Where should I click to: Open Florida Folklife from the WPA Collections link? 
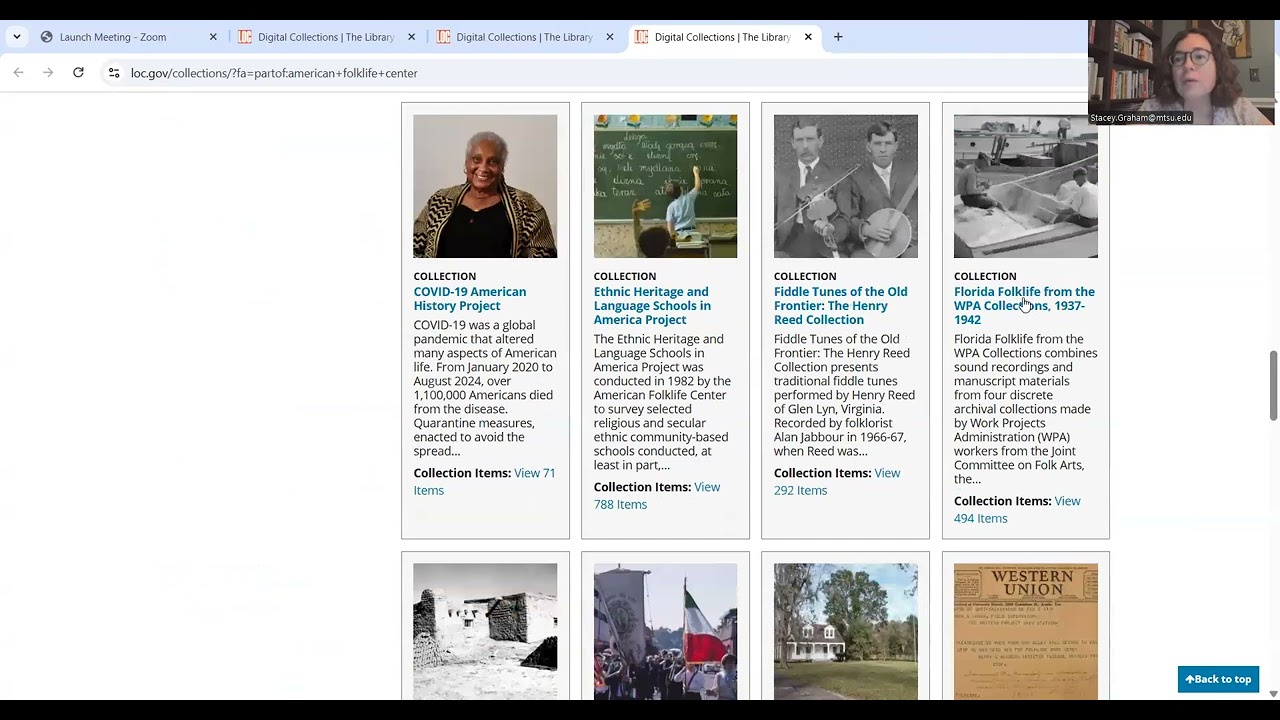(x=1024, y=306)
